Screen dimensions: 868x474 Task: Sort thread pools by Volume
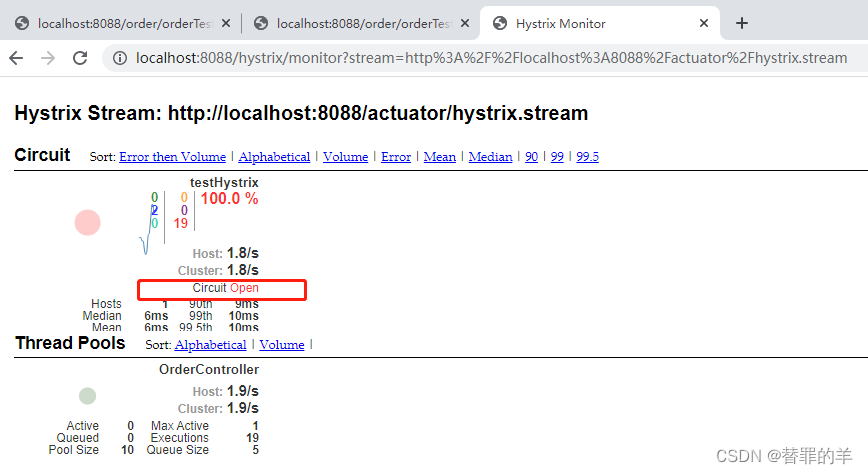click(282, 344)
